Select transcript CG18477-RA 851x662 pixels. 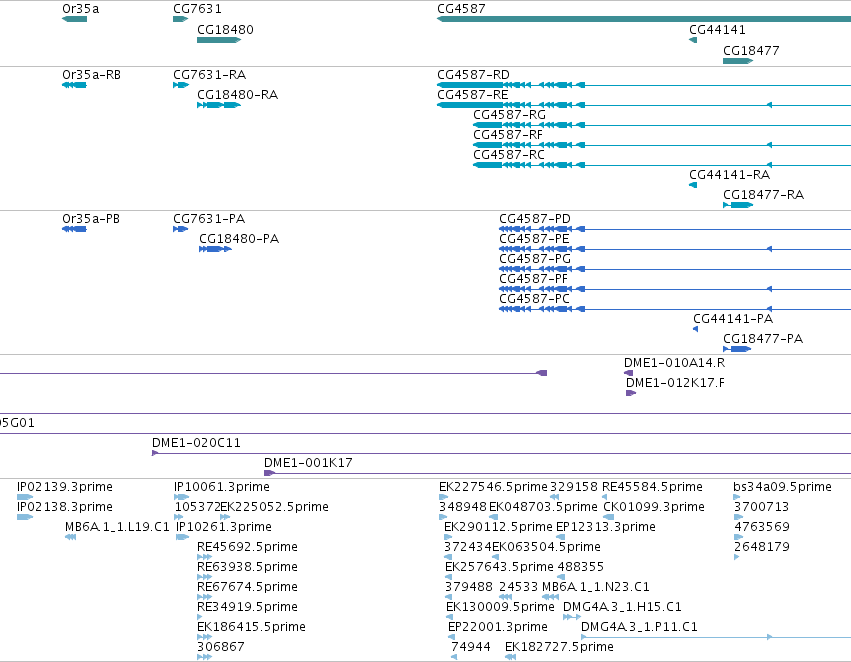[738, 205]
